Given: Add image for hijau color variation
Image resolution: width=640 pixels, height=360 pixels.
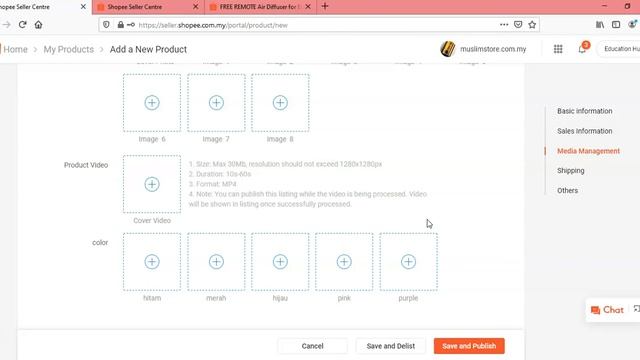Looking at the screenshot, I should point(280,262).
